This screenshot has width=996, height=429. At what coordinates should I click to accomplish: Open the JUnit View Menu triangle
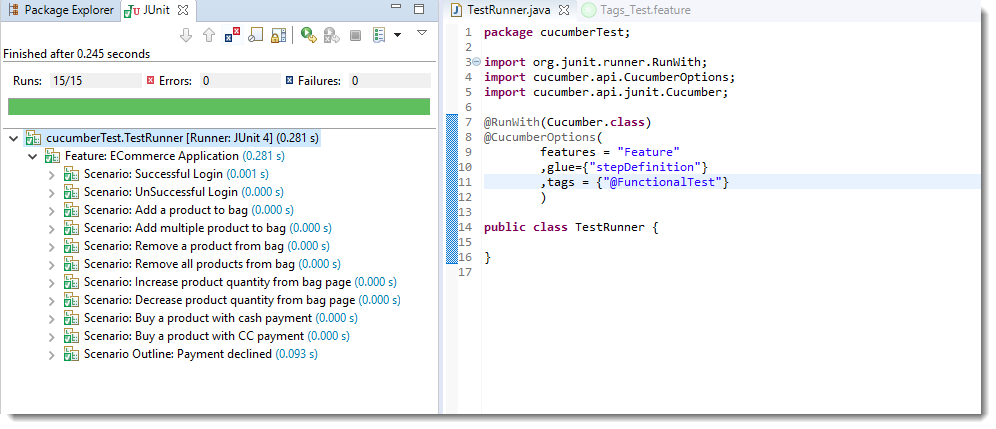[x=422, y=32]
